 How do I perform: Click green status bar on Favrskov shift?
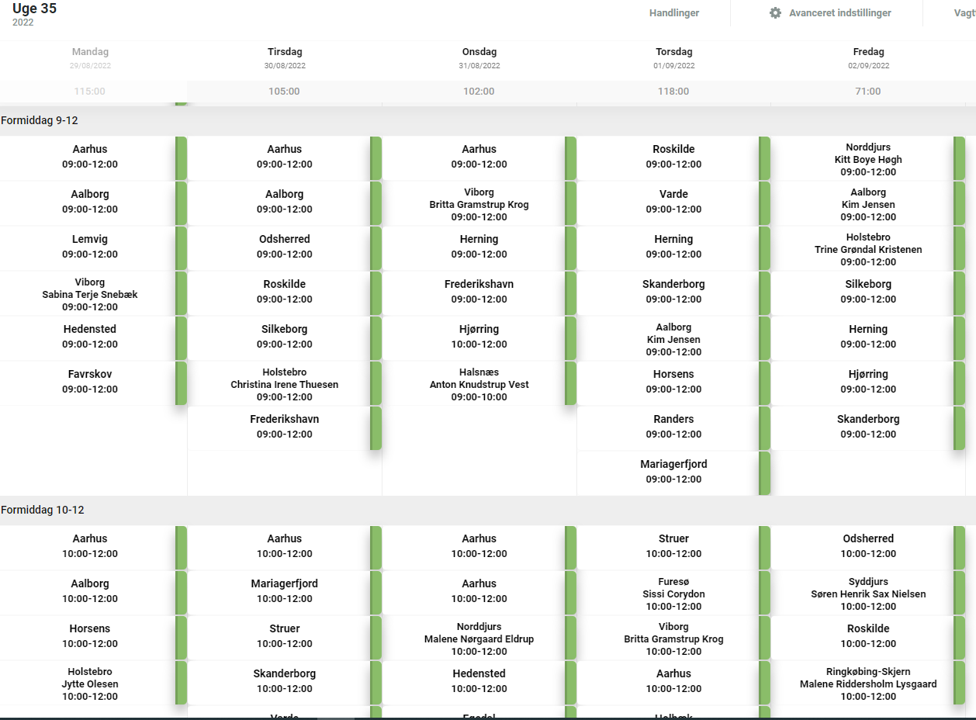tap(181, 383)
